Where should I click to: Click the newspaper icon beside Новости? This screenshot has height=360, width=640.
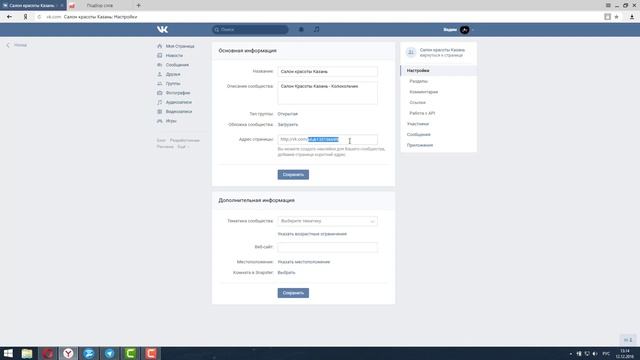click(x=160, y=56)
